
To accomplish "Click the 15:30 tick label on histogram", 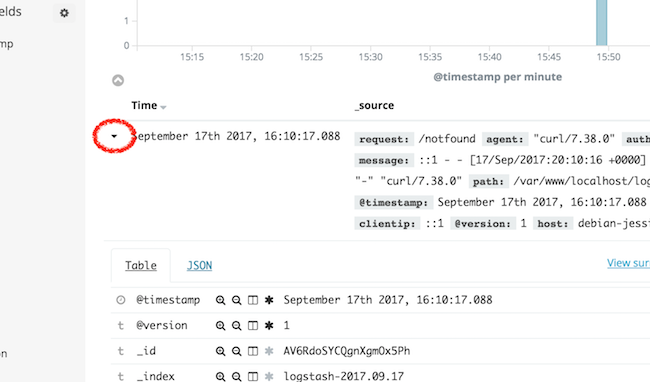I will point(371,57).
